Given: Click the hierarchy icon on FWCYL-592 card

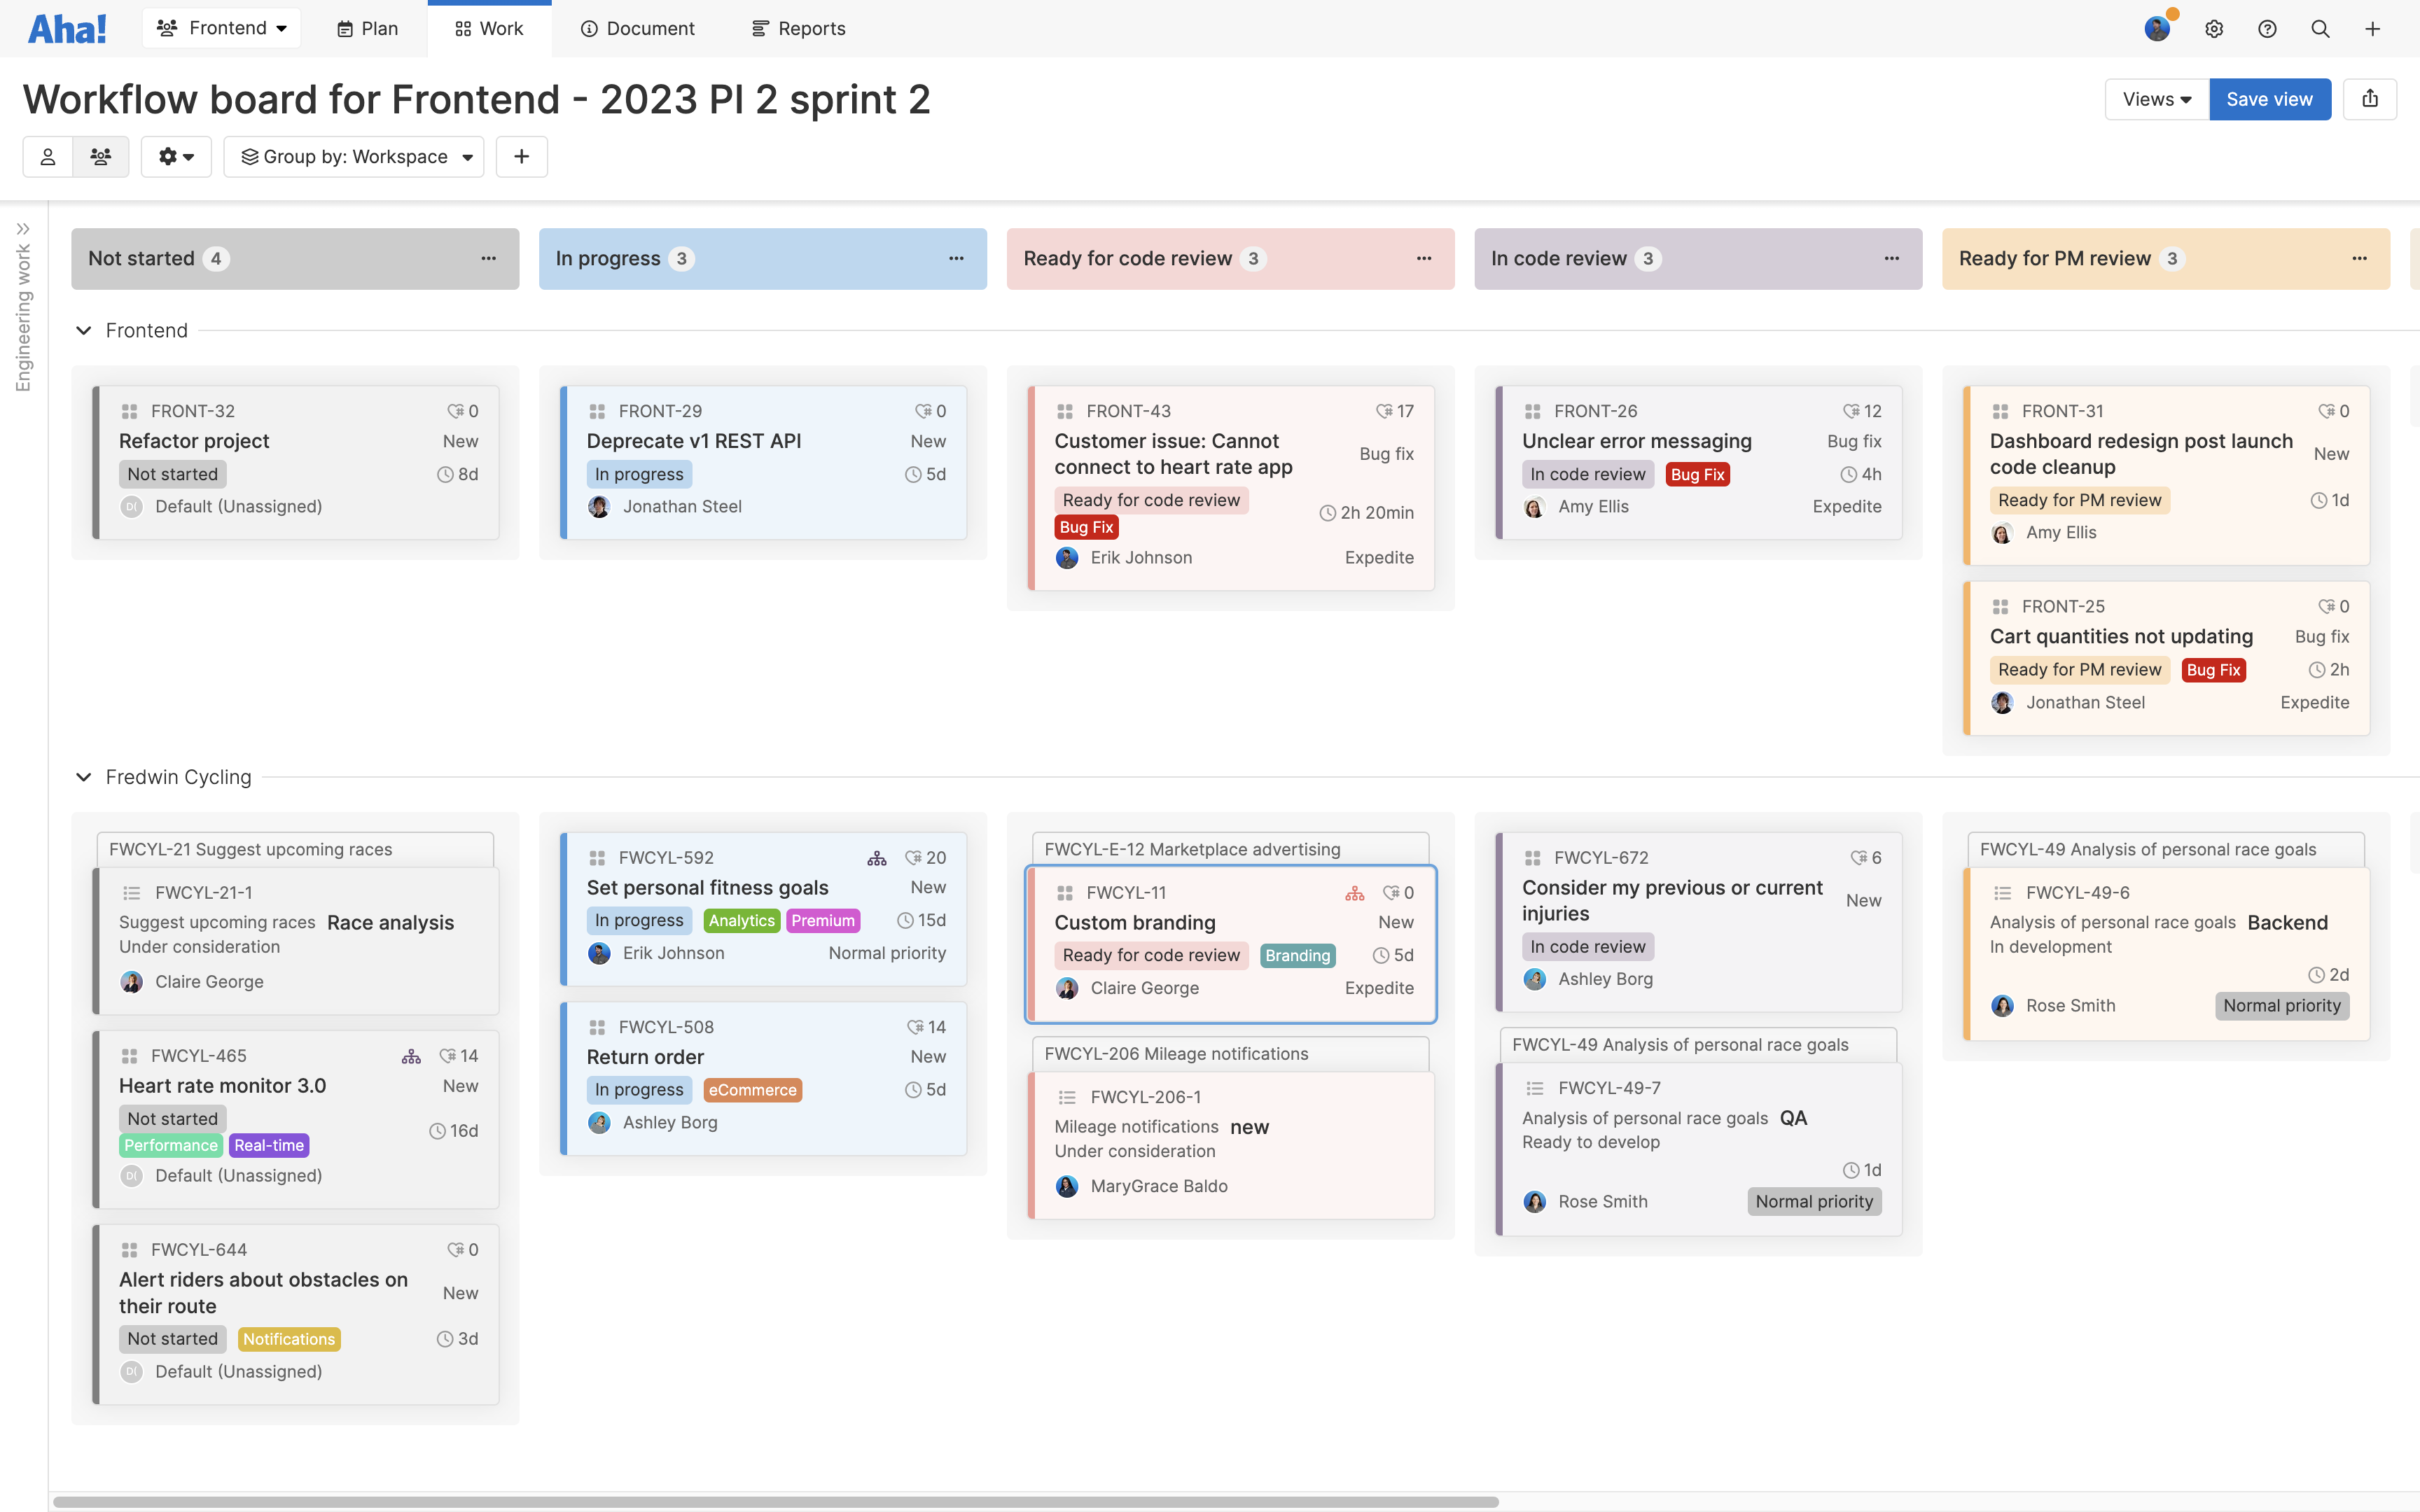Looking at the screenshot, I should 877,857.
